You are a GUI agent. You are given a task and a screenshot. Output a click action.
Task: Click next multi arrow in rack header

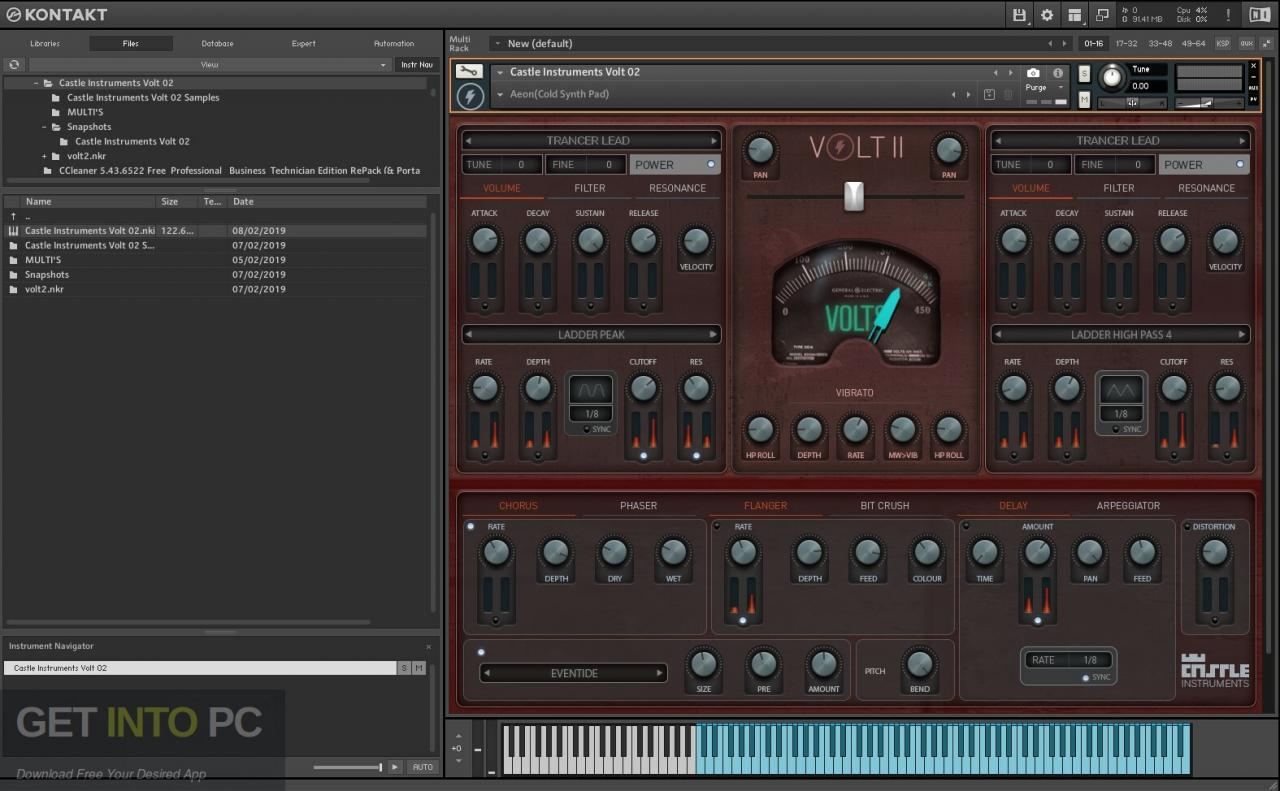tap(1065, 44)
